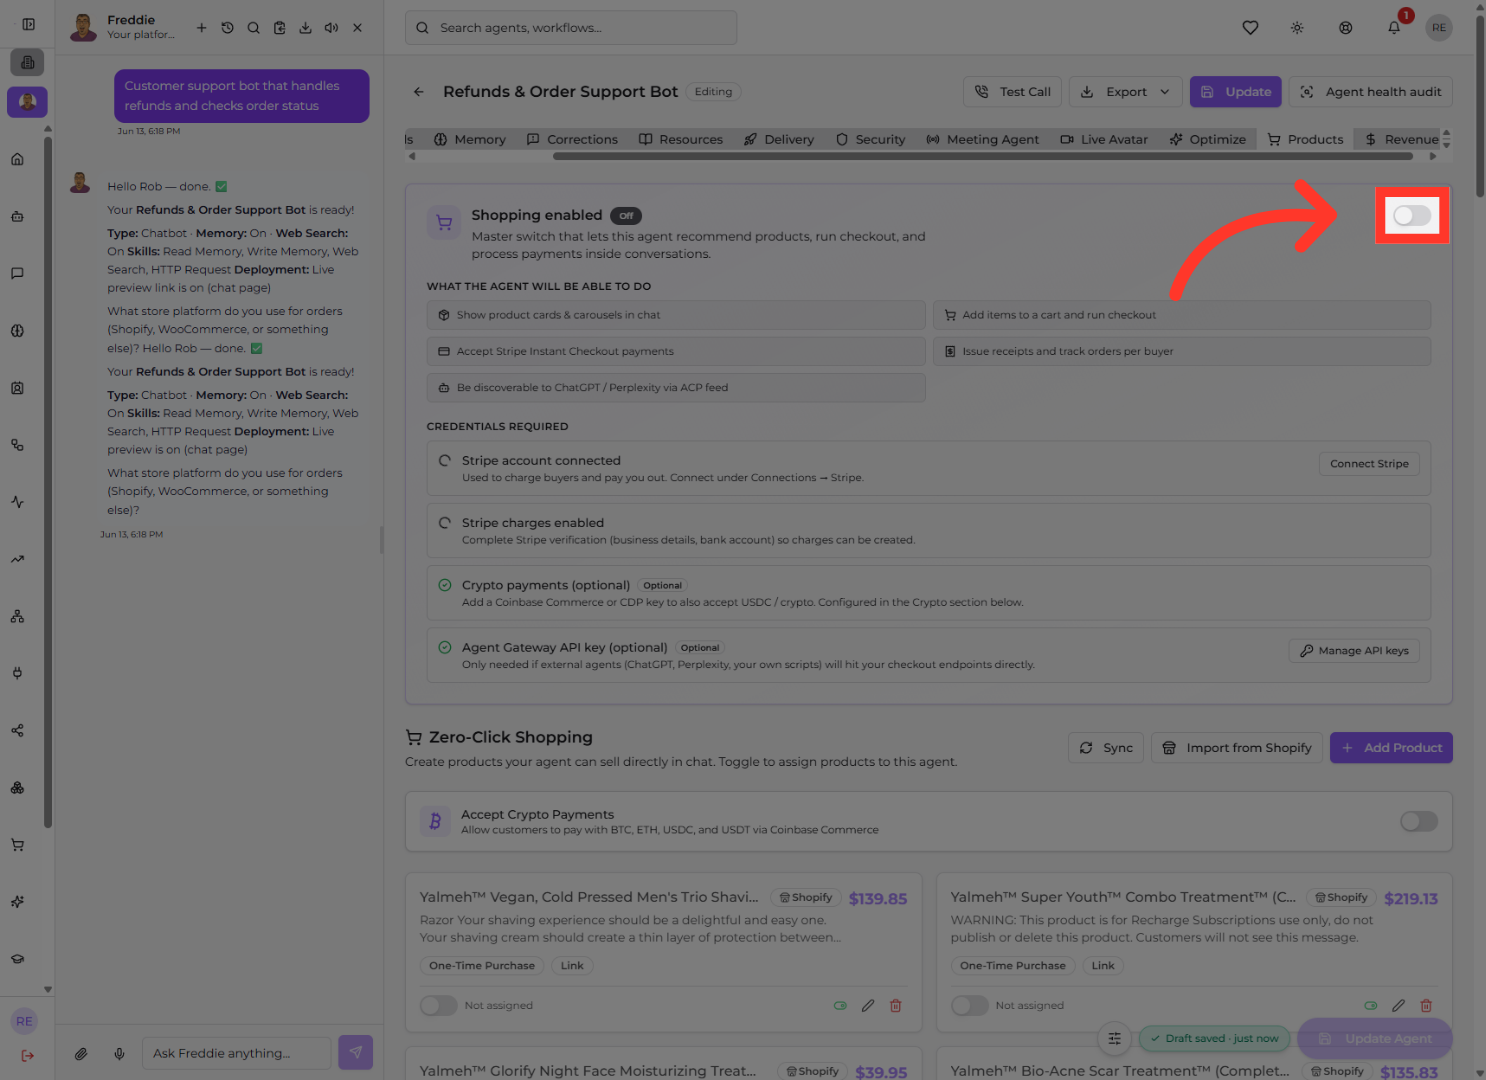Log out using the sidebar exit icon
This screenshot has height=1080, width=1486.
coord(27,1056)
